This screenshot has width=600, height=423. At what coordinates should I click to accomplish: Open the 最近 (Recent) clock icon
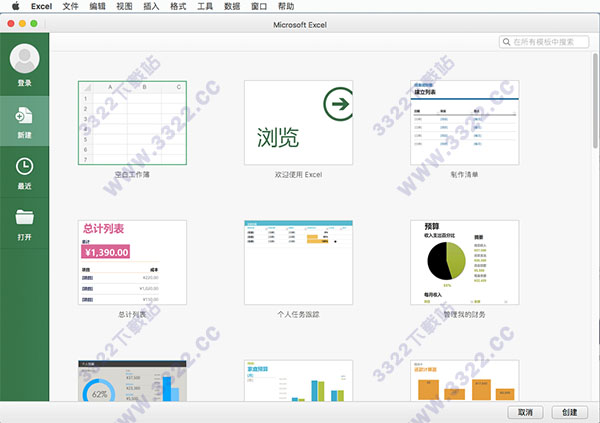coord(24,167)
